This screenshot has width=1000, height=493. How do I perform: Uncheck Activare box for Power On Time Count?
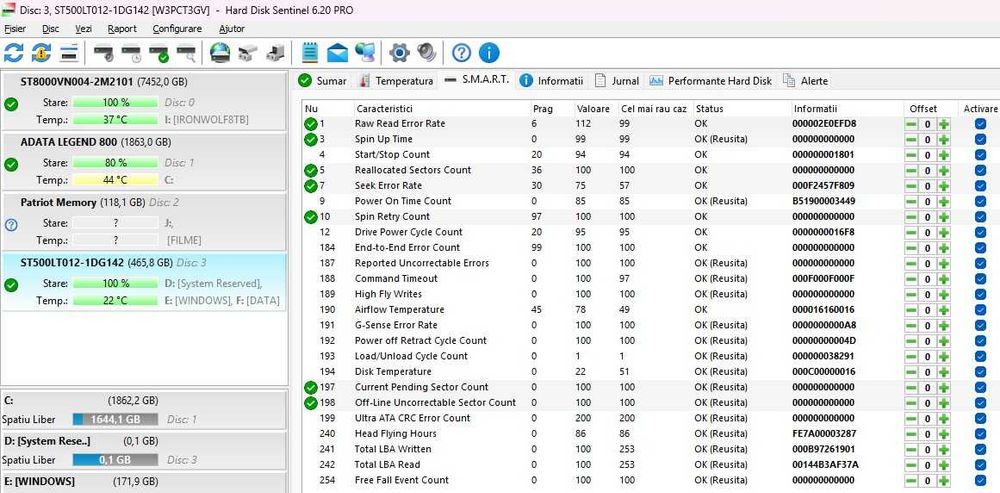[980, 202]
